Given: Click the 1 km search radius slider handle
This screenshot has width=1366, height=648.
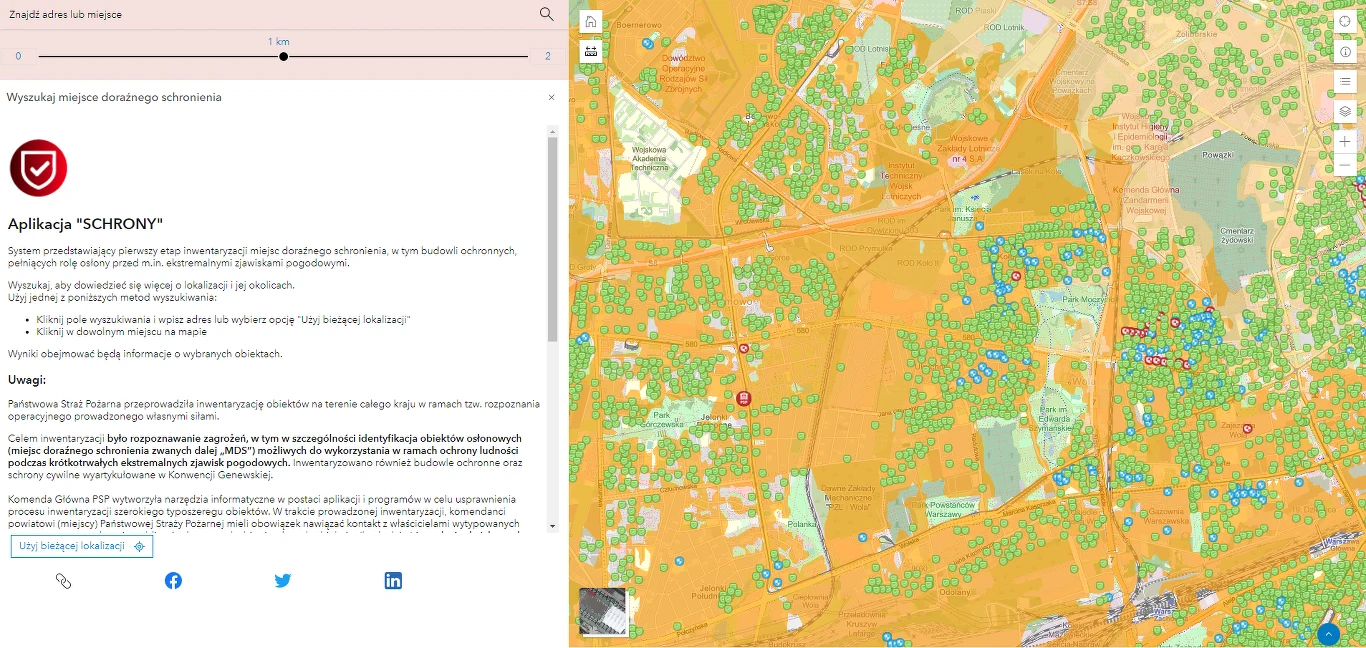Looking at the screenshot, I should click(x=284, y=57).
